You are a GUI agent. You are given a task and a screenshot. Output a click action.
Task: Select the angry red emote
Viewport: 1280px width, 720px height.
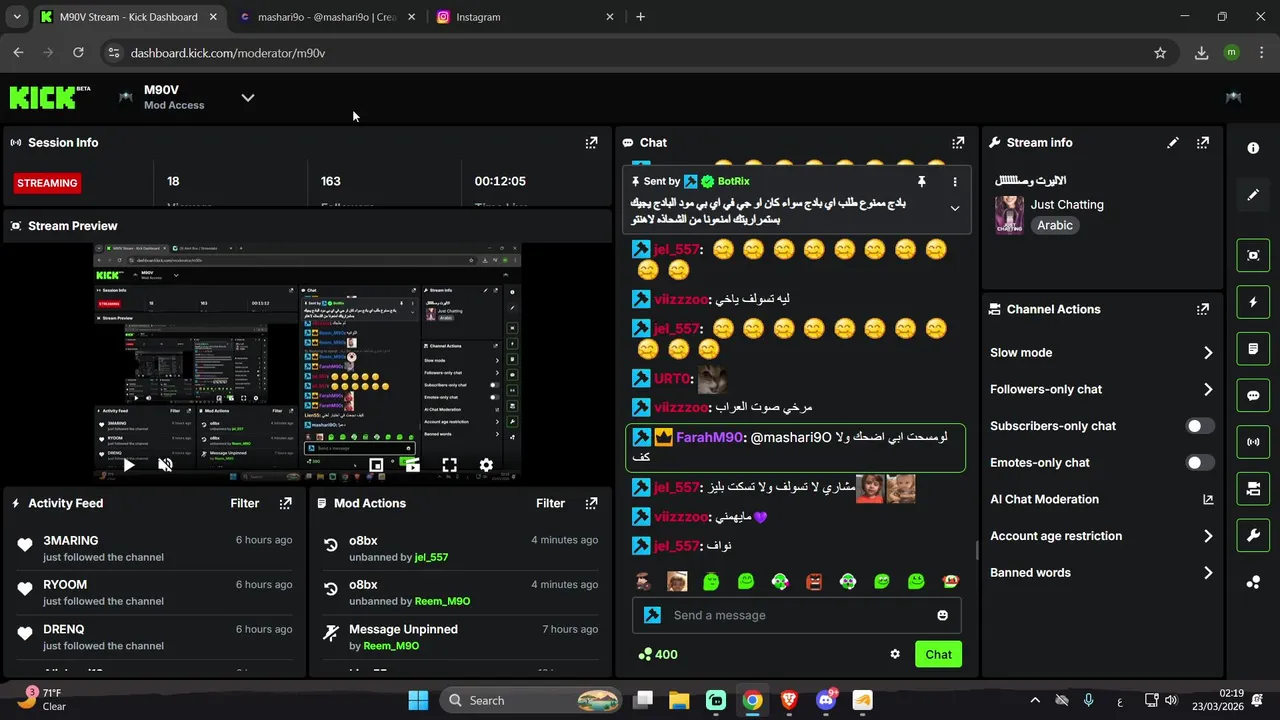[814, 581]
